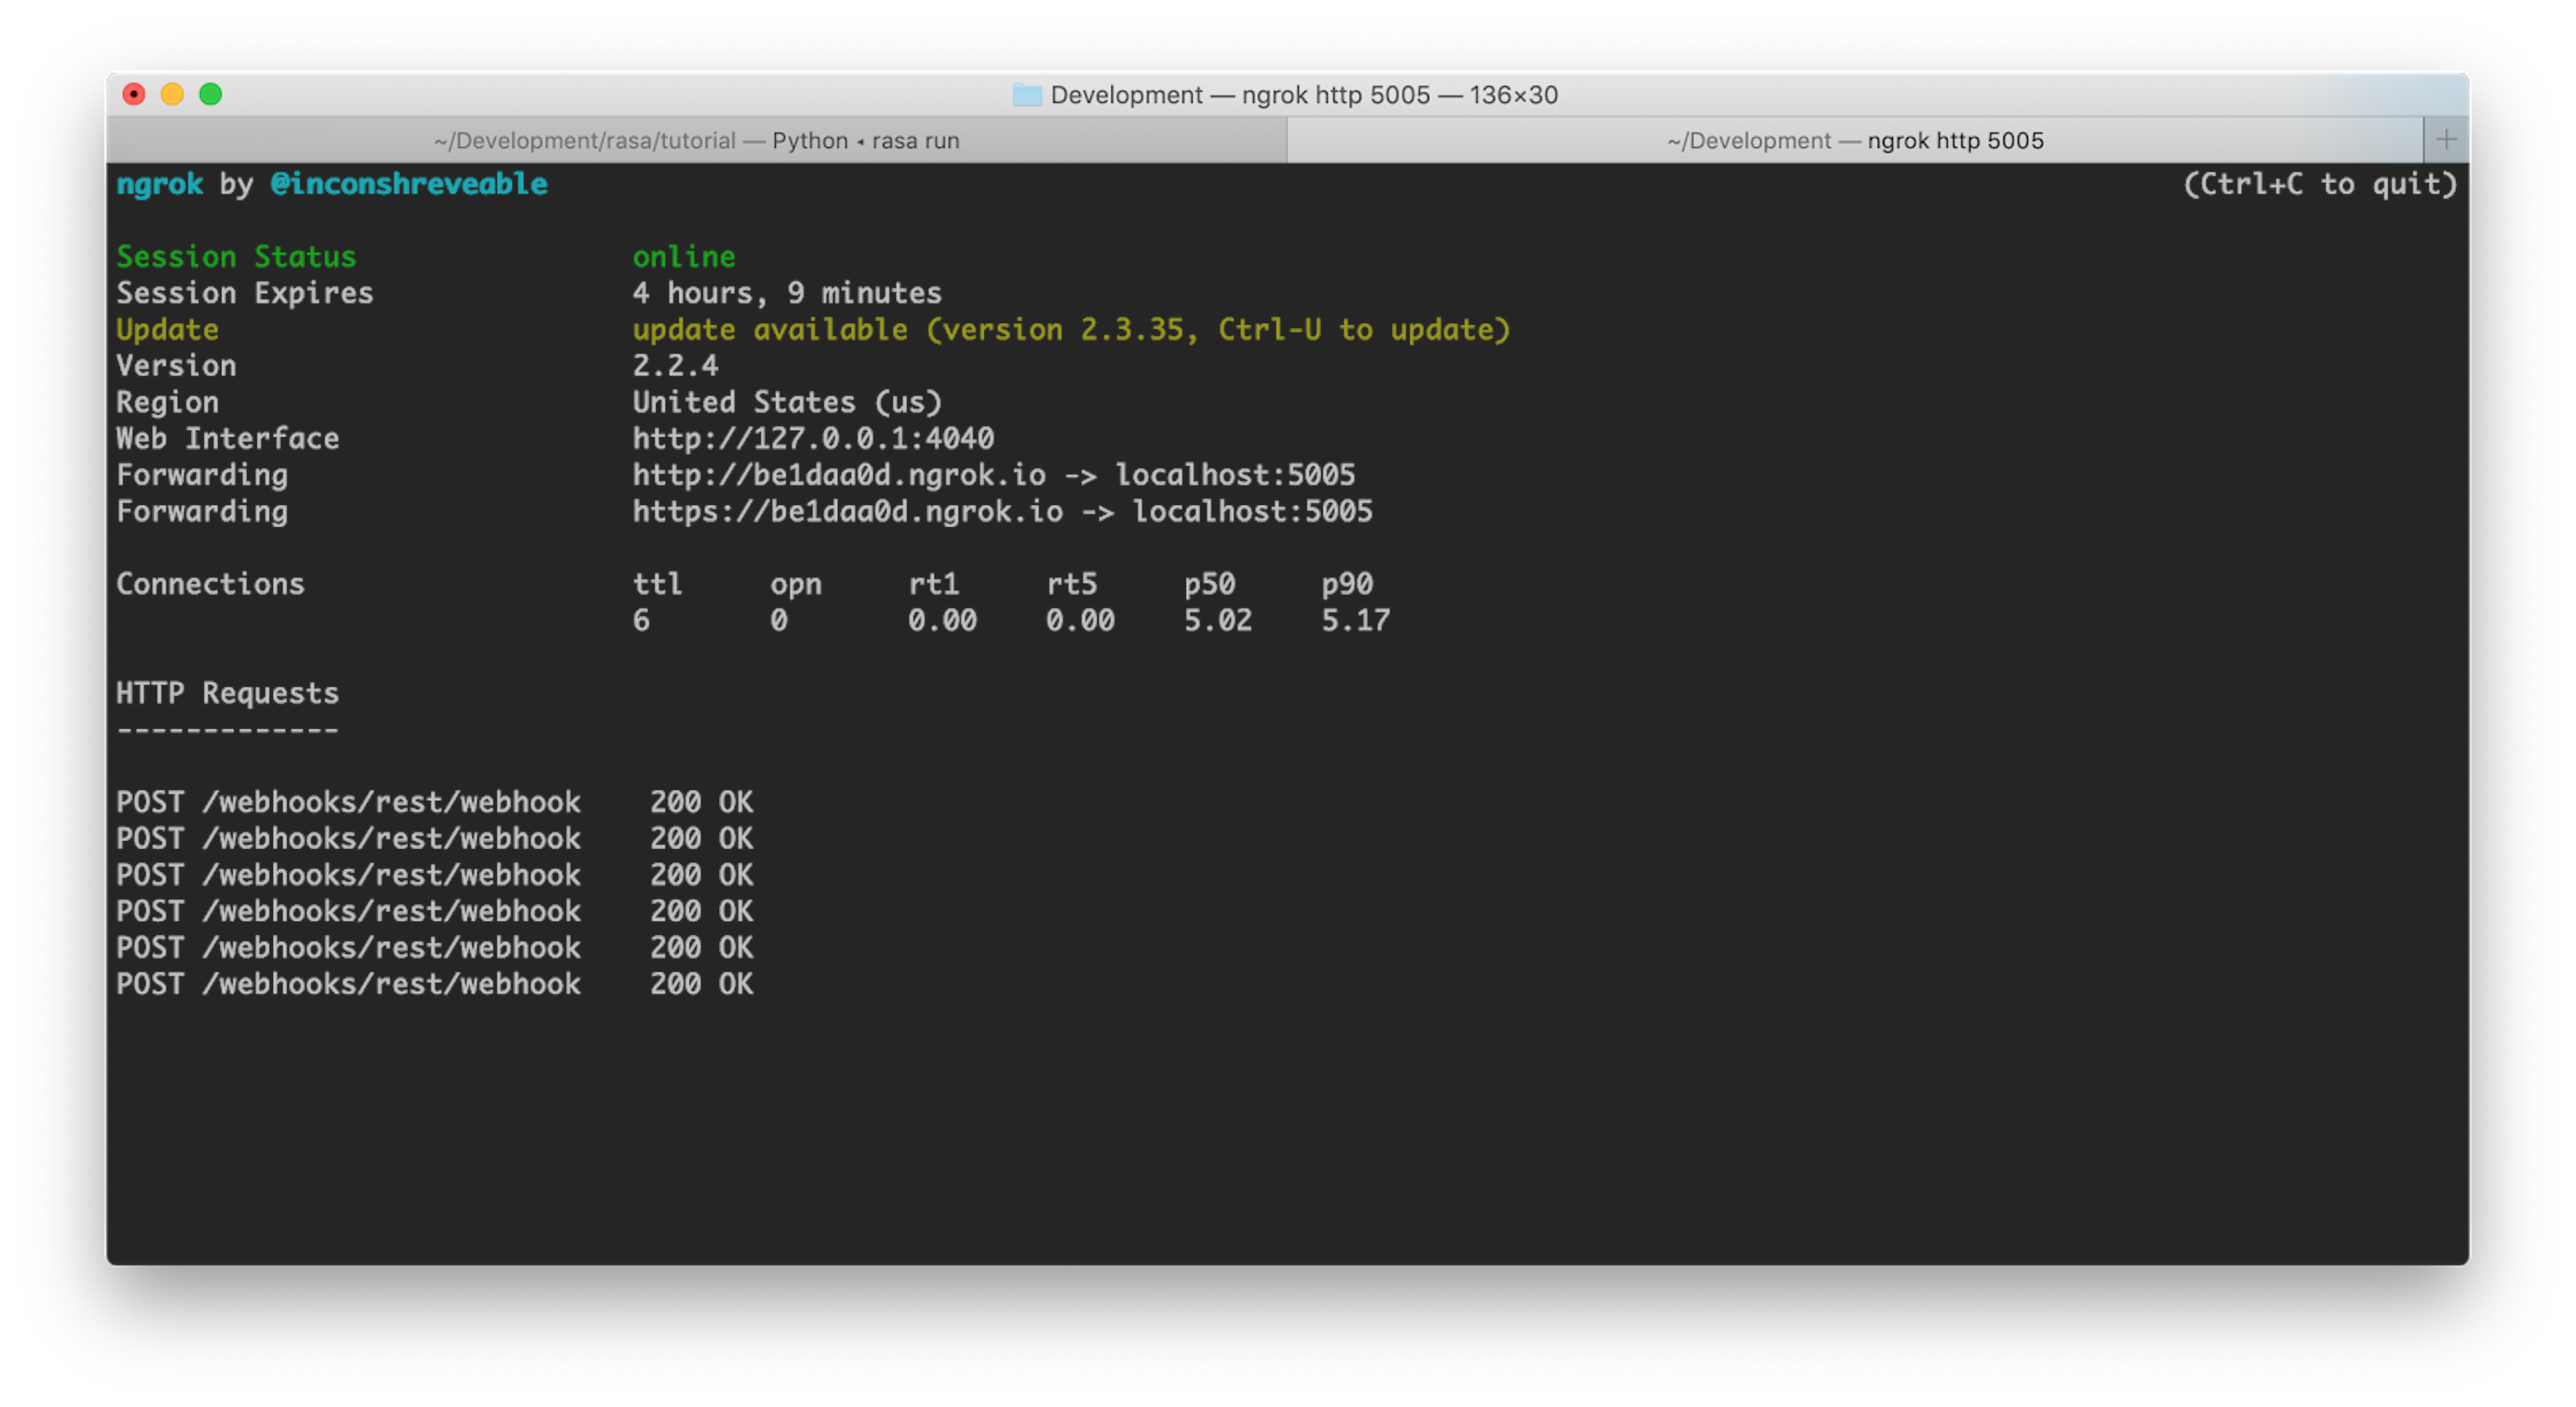This screenshot has height=1407, width=2576.
Task: Click the @inconshreveable author handle
Action: [x=409, y=184]
